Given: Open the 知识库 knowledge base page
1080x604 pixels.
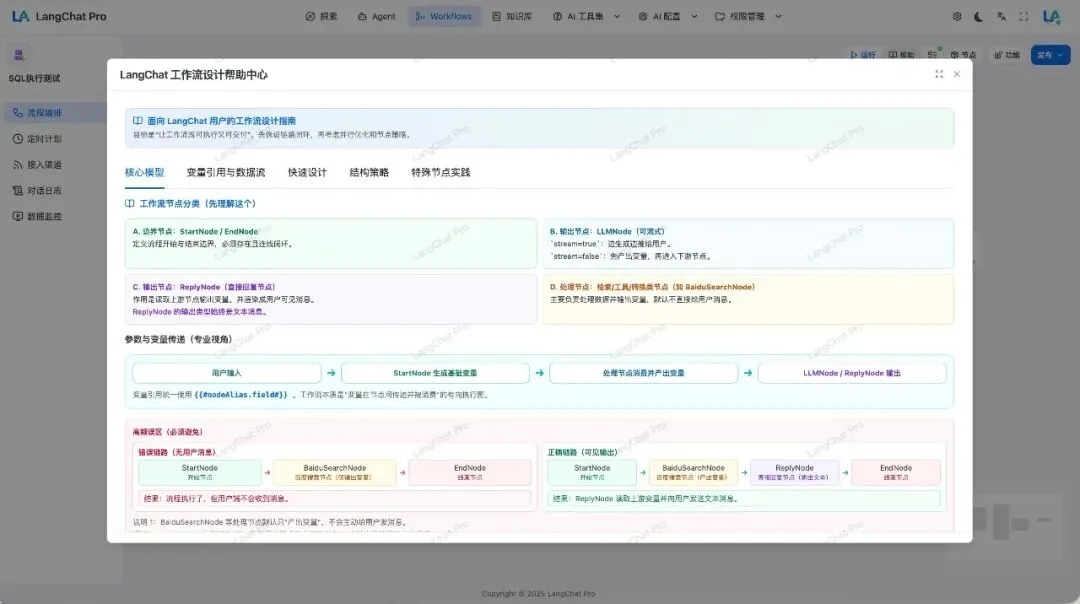Looking at the screenshot, I should coord(512,16).
